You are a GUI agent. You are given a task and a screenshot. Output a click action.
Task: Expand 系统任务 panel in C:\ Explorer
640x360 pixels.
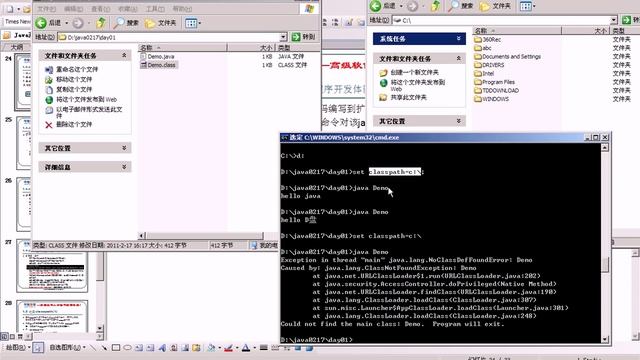pos(458,38)
